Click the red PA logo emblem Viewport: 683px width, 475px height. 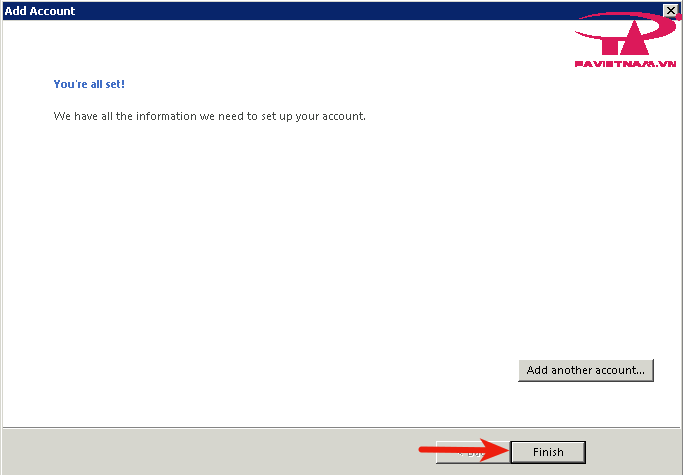coord(624,38)
